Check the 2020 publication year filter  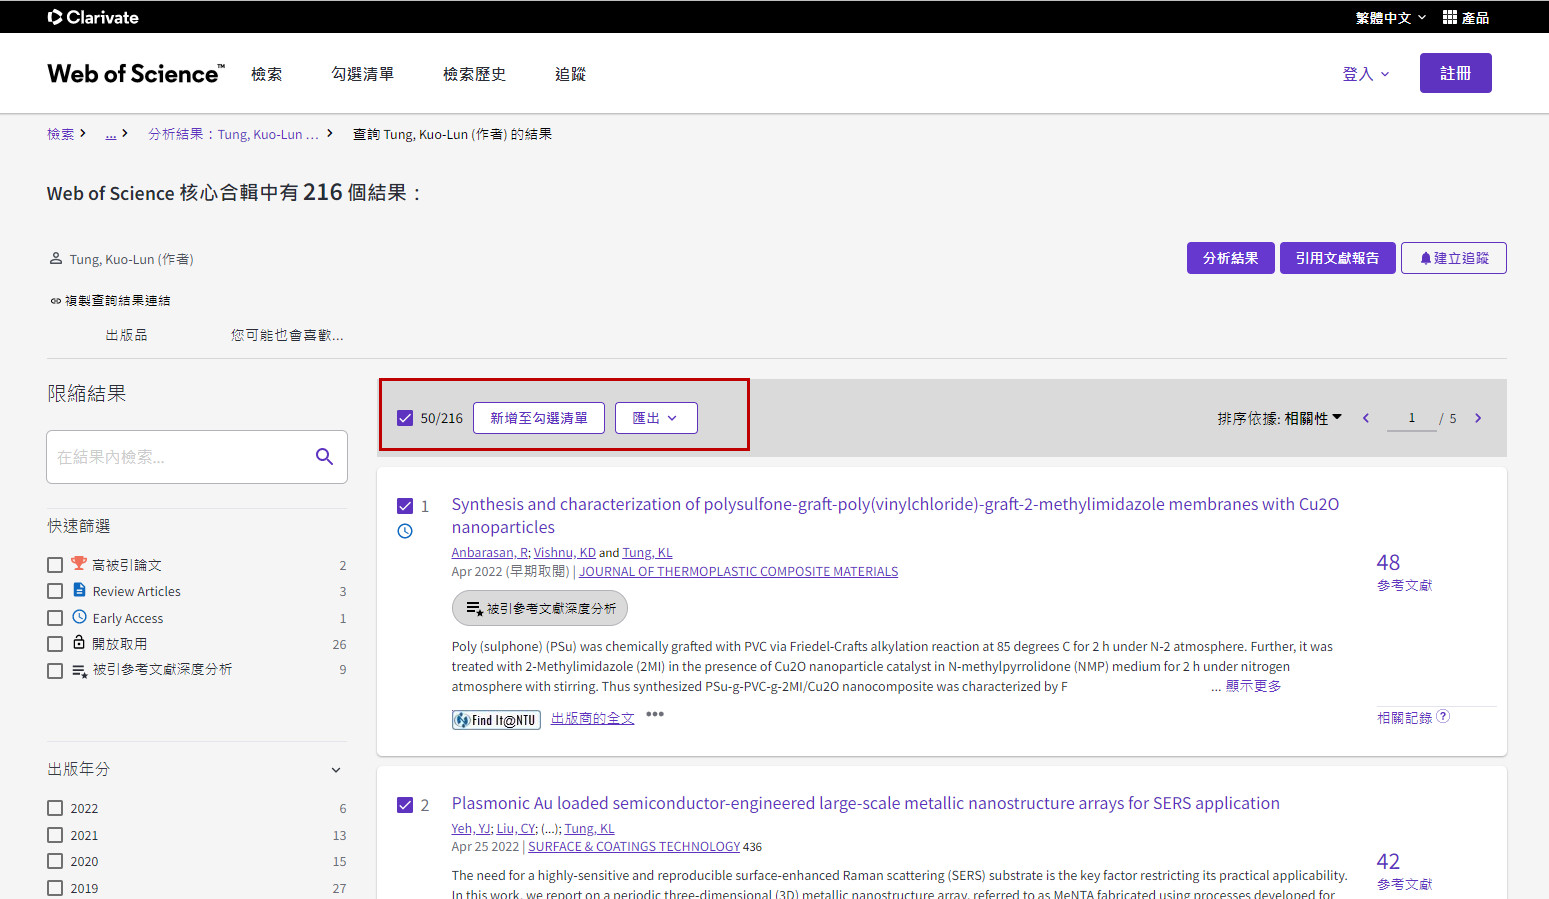pyautogui.click(x=55, y=861)
